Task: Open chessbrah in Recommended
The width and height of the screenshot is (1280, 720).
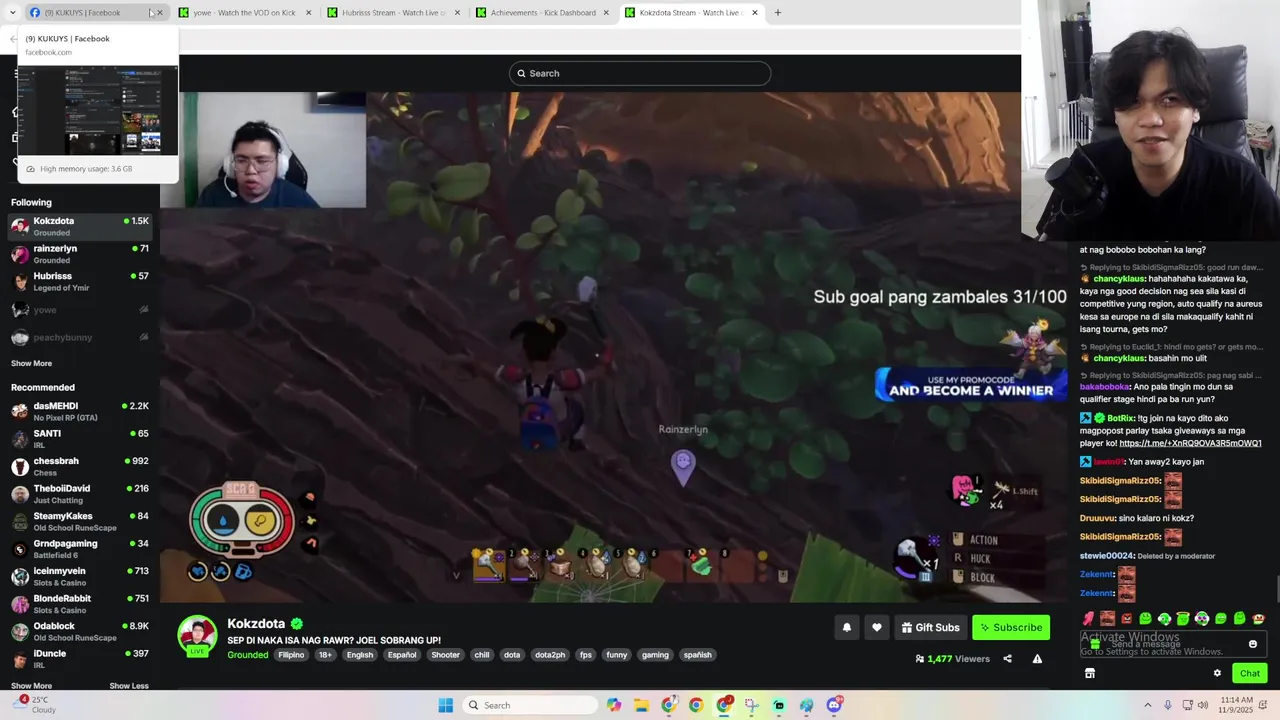Action: (x=80, y=466)
